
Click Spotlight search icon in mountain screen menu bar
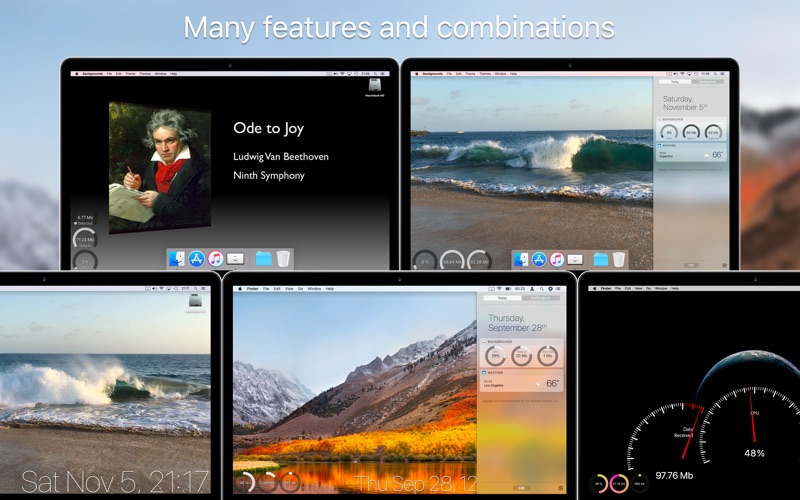pos(542,289)
